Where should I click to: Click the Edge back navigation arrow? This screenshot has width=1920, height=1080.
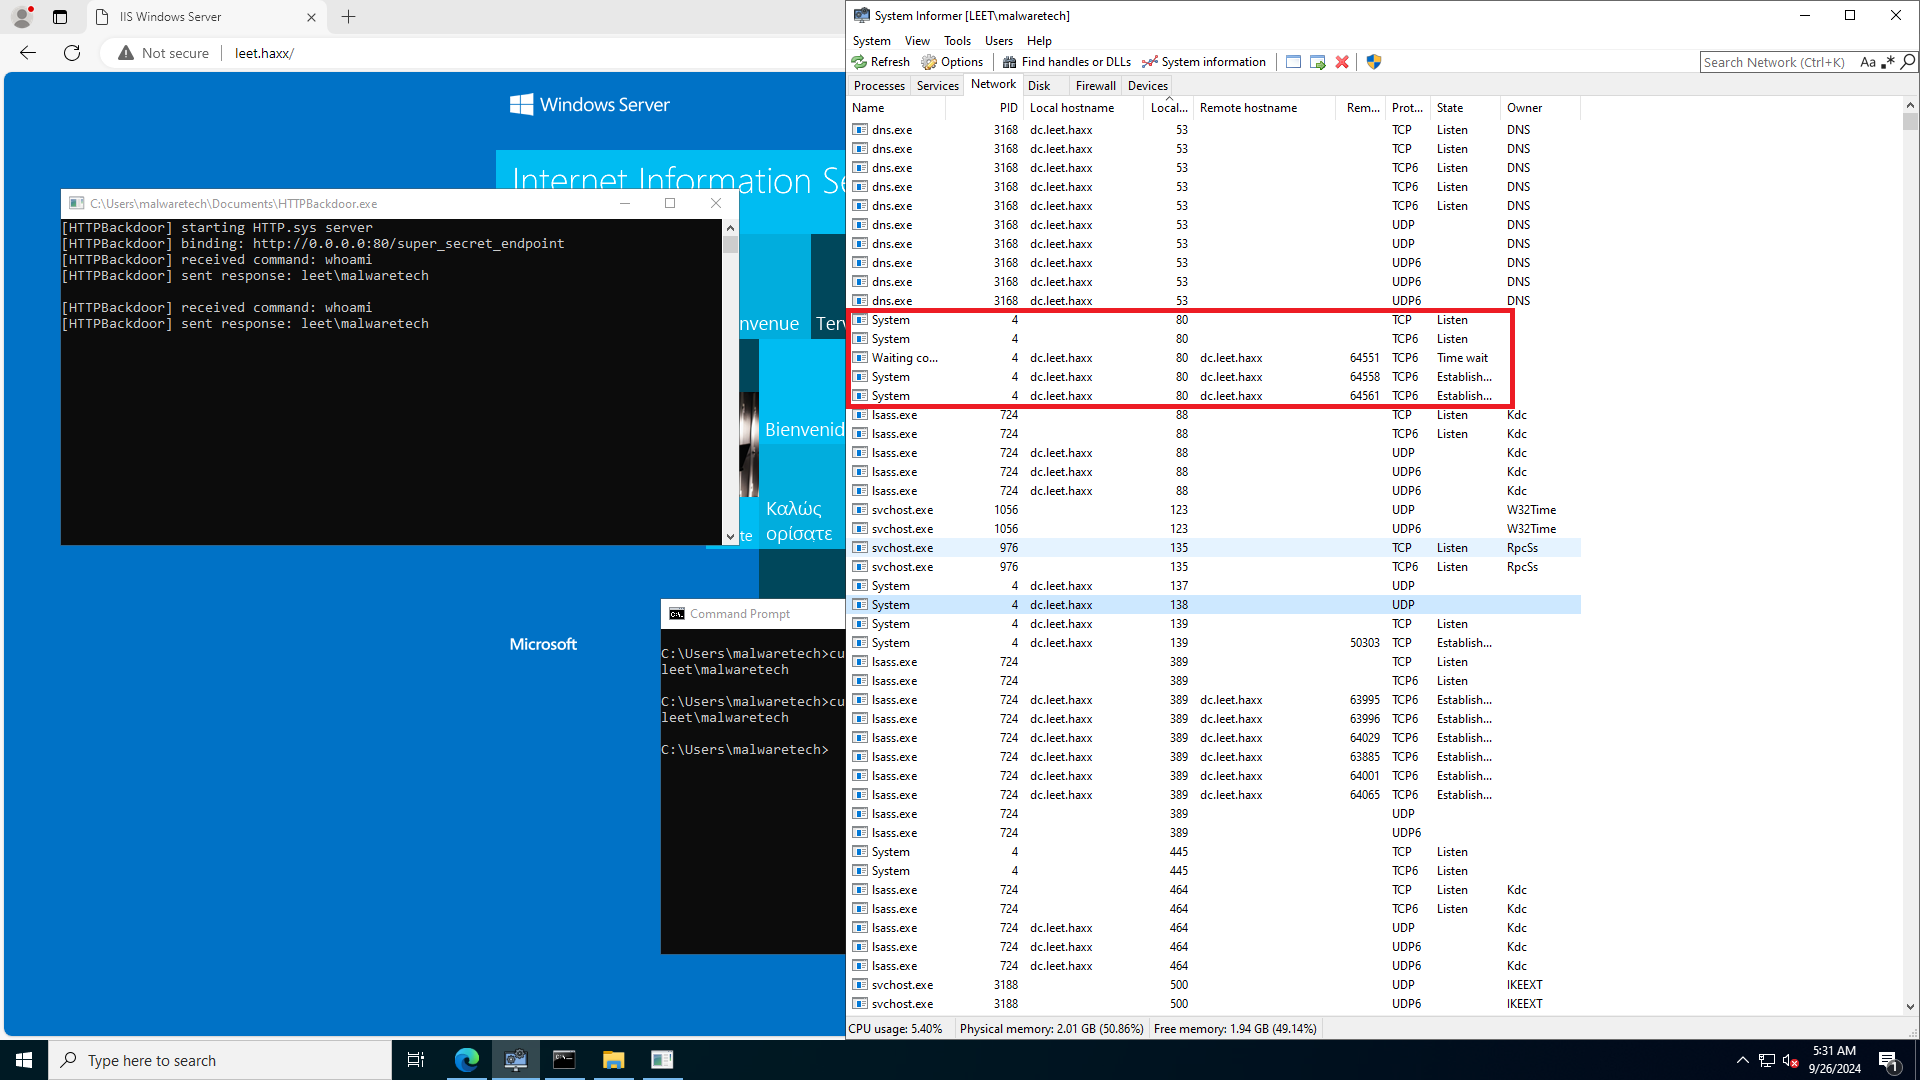point(28,53)
